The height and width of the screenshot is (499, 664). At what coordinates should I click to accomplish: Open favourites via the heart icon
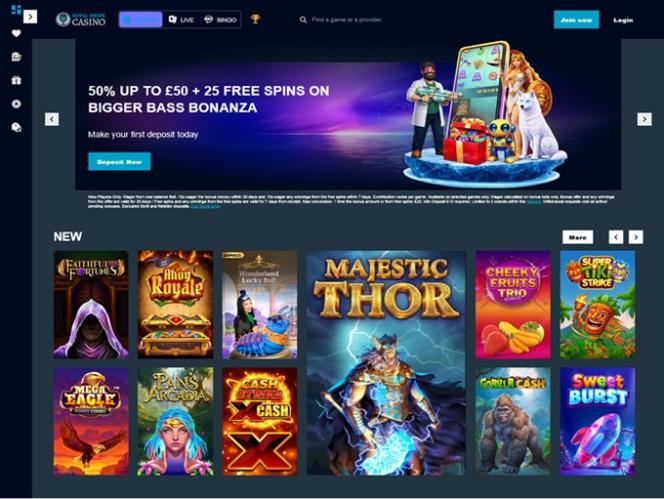click(x=16, y=33)
